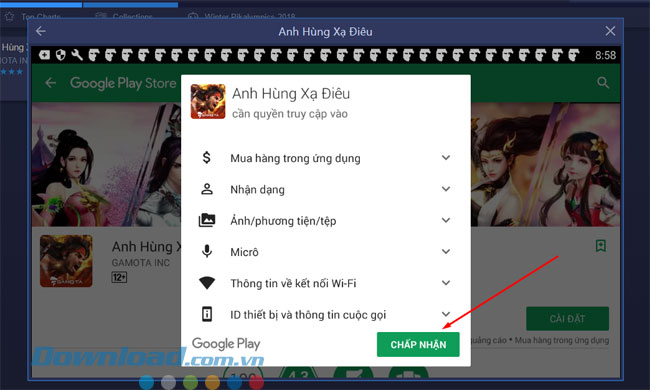
Task: Click the first status bar notification icon
Action: (x=44, y=55)
